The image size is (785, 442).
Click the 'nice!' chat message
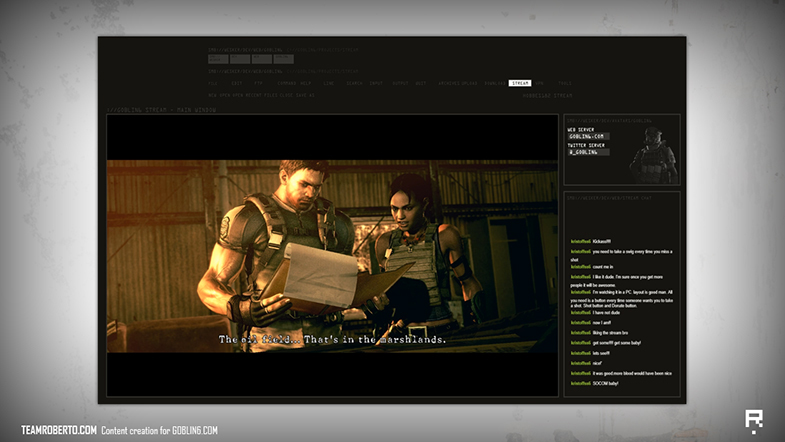coord(597,363)
